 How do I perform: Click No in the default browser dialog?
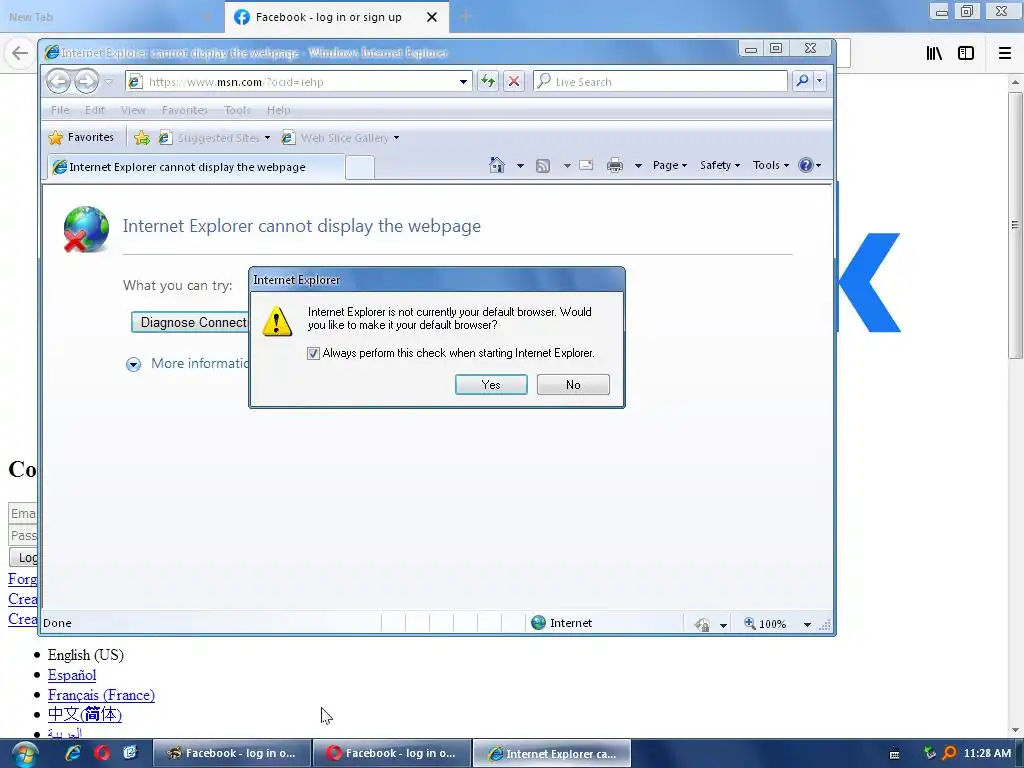[x=573, y=385]
